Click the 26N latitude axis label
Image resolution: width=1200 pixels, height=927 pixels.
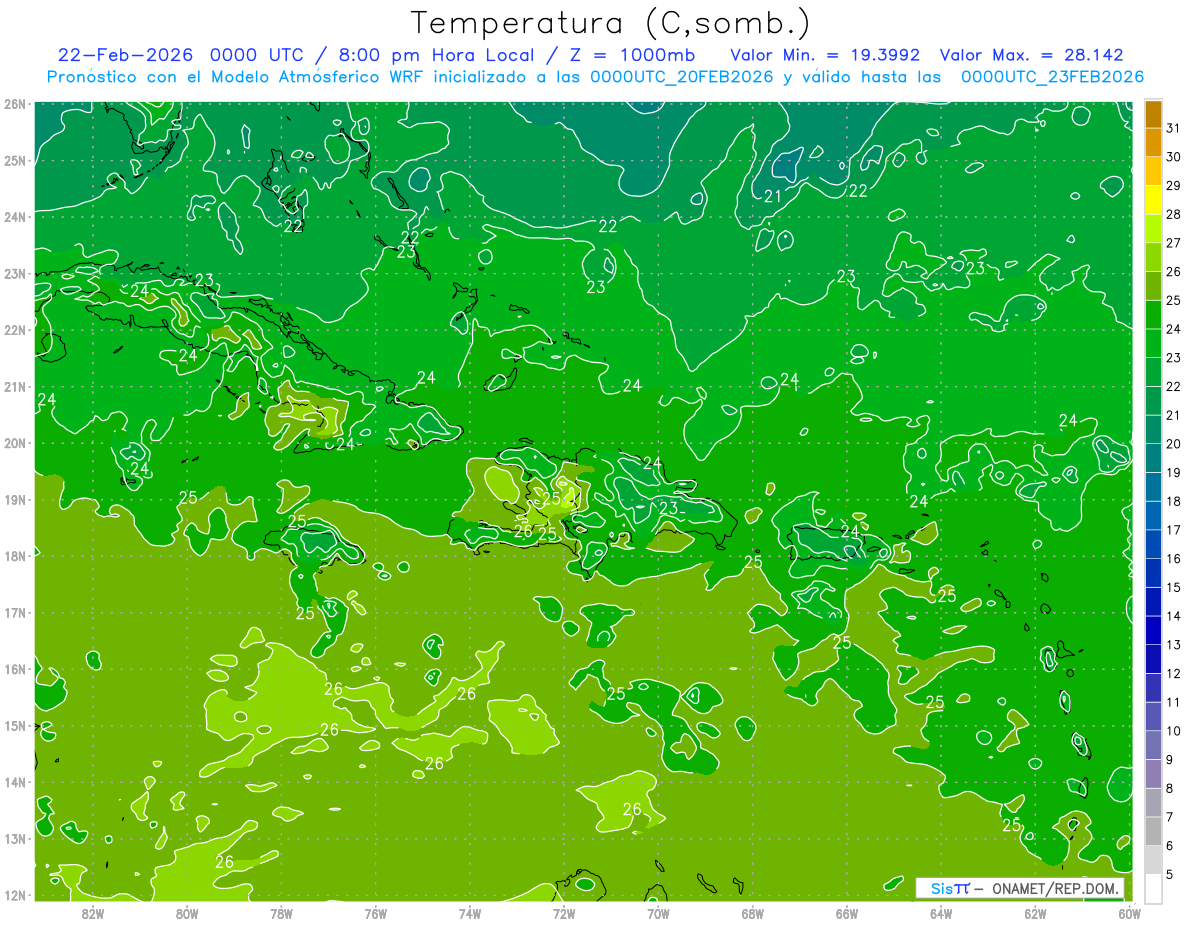[x=15, y=104]
